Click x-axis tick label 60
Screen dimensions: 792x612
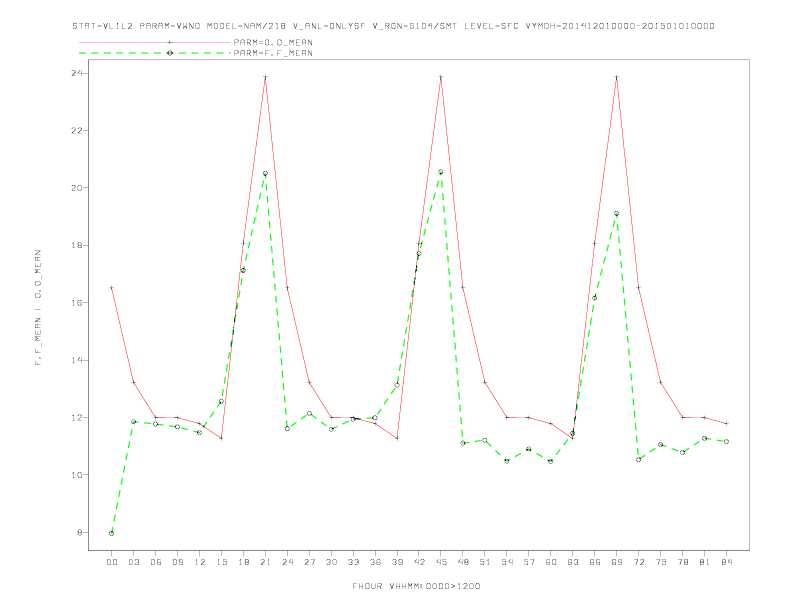pyautogui.click(x=551, y=562)
